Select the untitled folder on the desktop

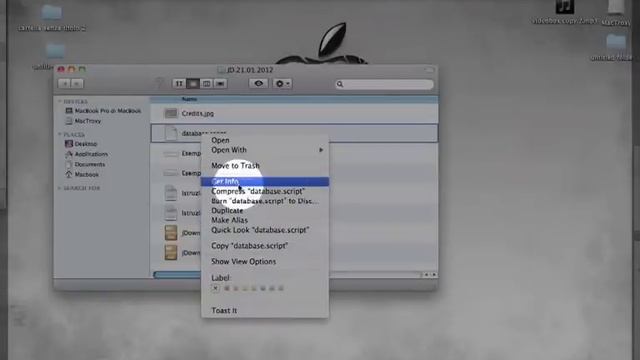point(615,47)
